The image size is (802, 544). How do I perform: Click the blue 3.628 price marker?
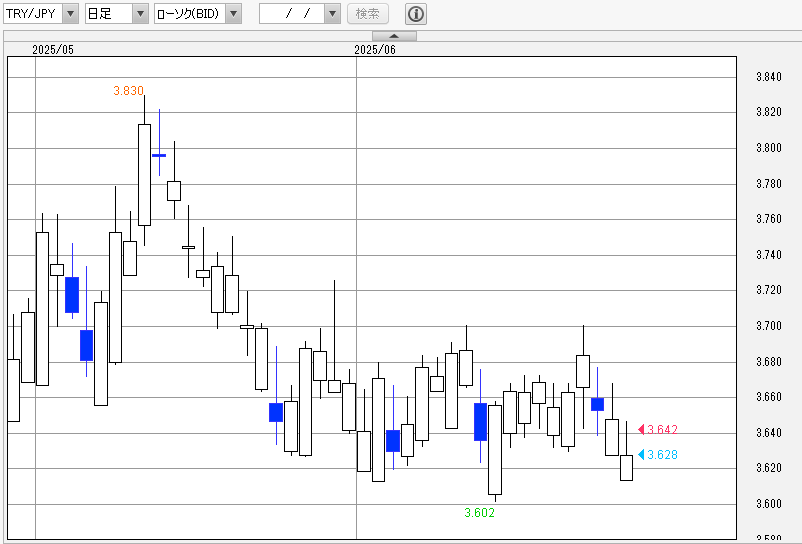[658, 455]
